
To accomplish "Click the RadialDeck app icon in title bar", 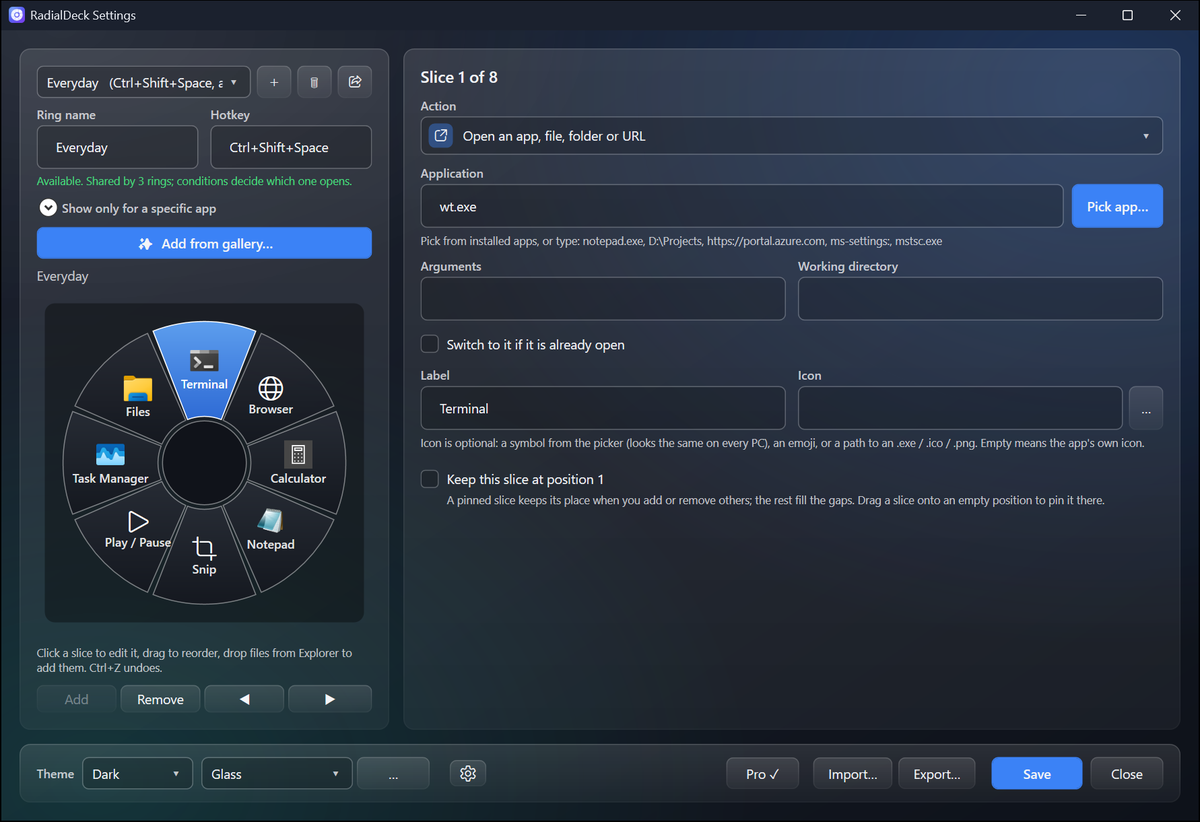I will [16, 16].
